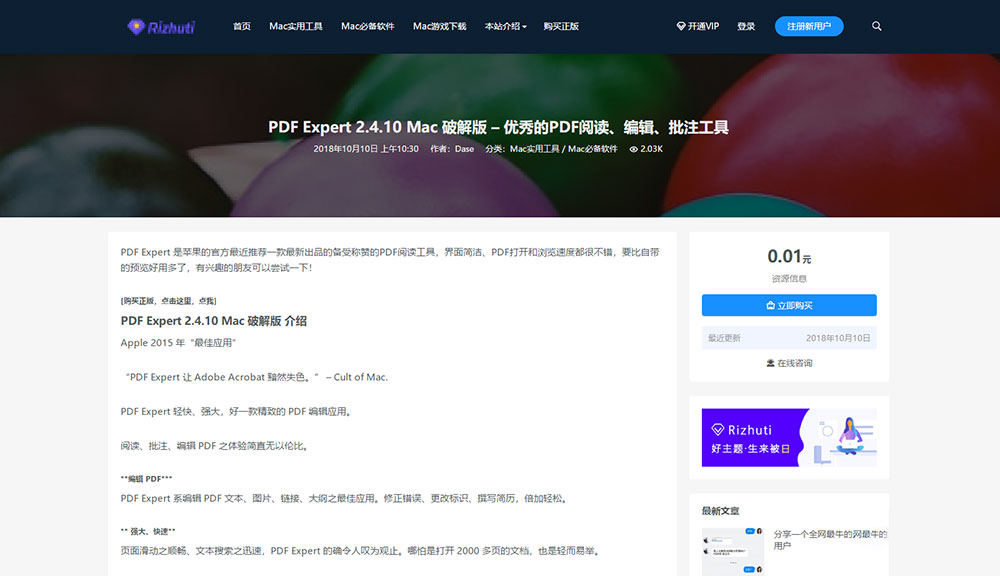Image resolution: width=1000 pixels, height=576 pixels.
Task: Open category Mac必备软件 in post meta
Action: [592, 149]
